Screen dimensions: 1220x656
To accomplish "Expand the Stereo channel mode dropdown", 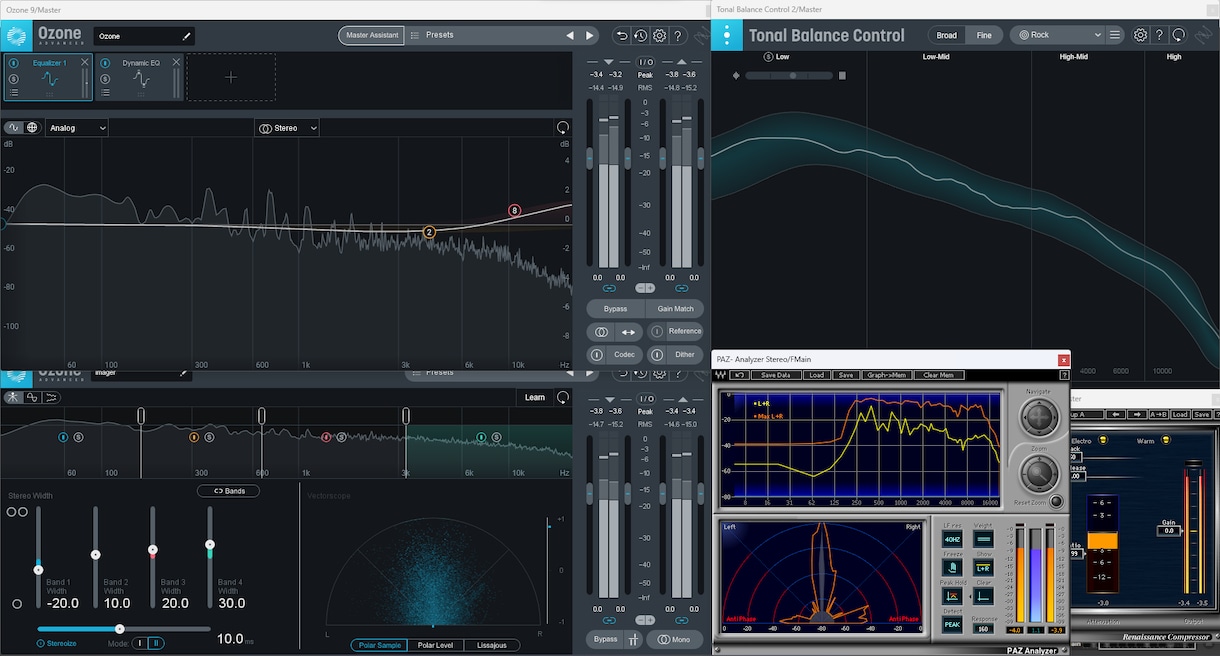I will coord(287,128).
